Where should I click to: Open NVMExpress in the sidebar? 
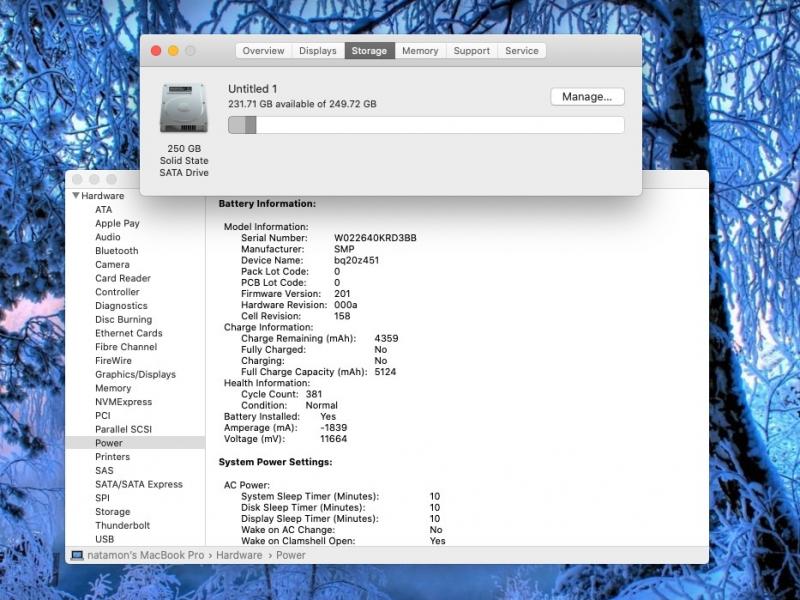click(123, 402)
